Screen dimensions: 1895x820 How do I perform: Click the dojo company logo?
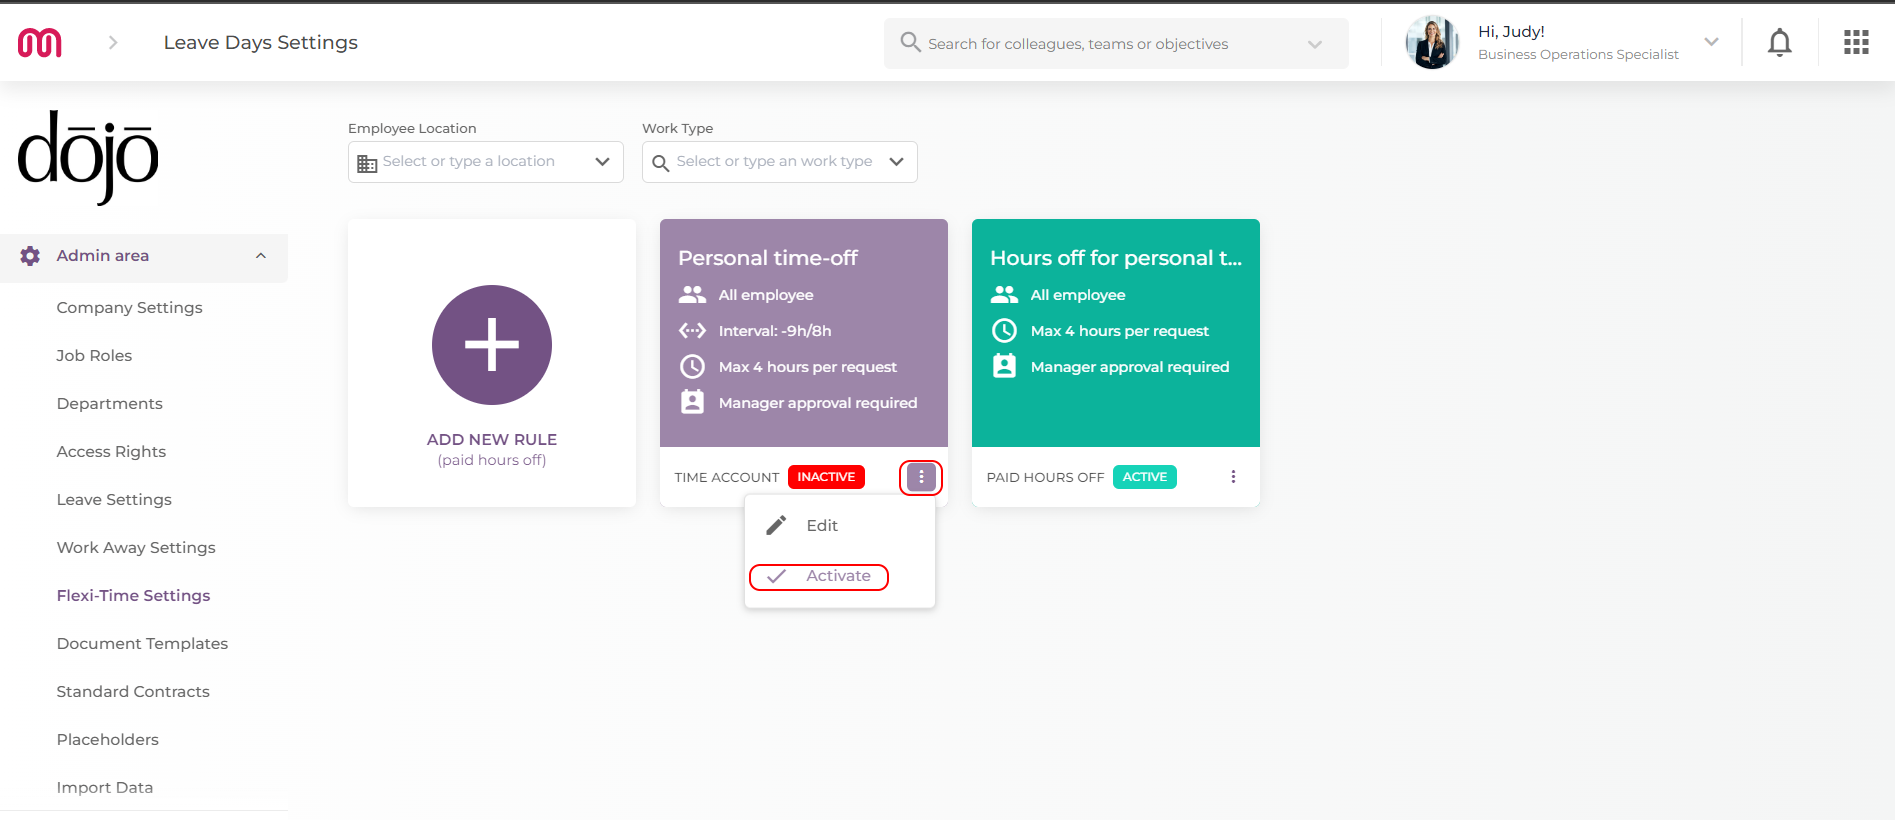pyautogui.click(x=88, y=158)
